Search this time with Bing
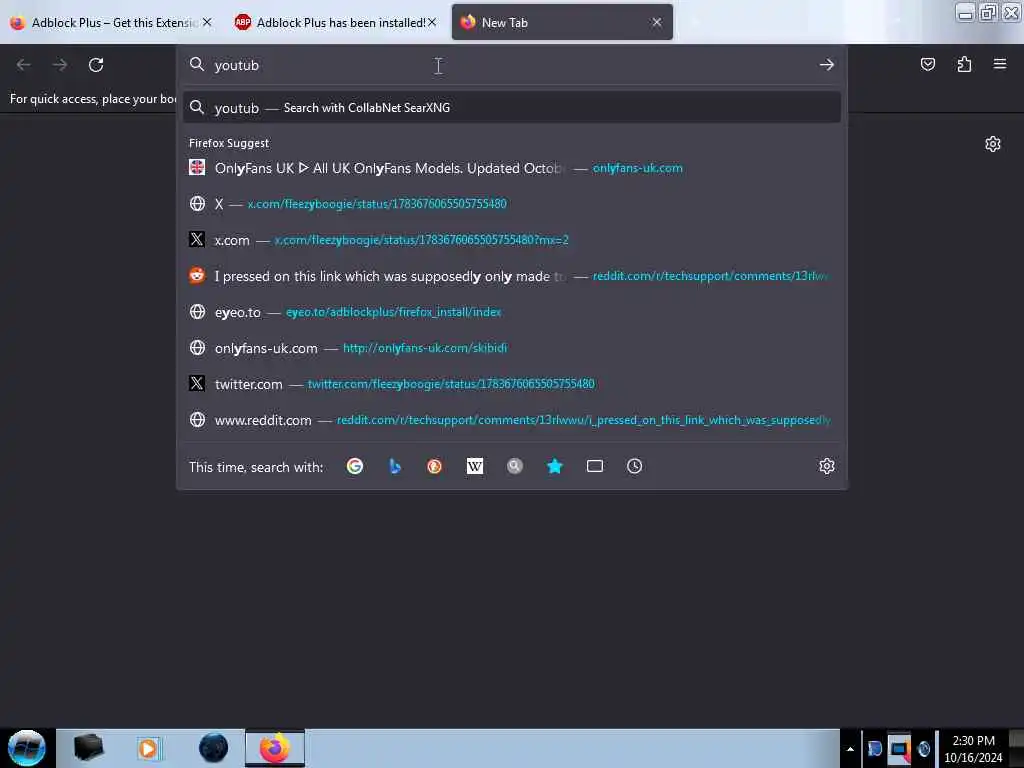Viewport: 1024px width, 768px height. tap(394, 466)
